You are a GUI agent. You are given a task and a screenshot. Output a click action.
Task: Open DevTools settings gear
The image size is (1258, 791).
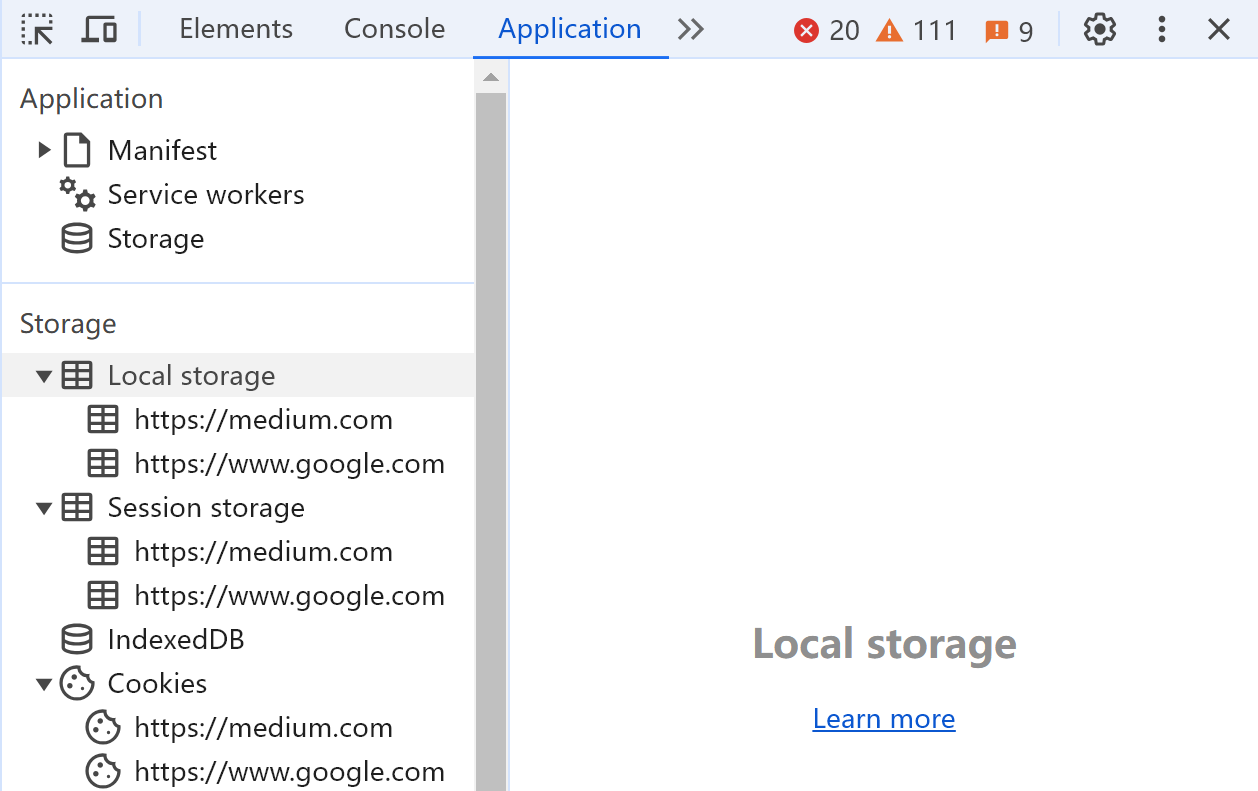(1099, 30)
